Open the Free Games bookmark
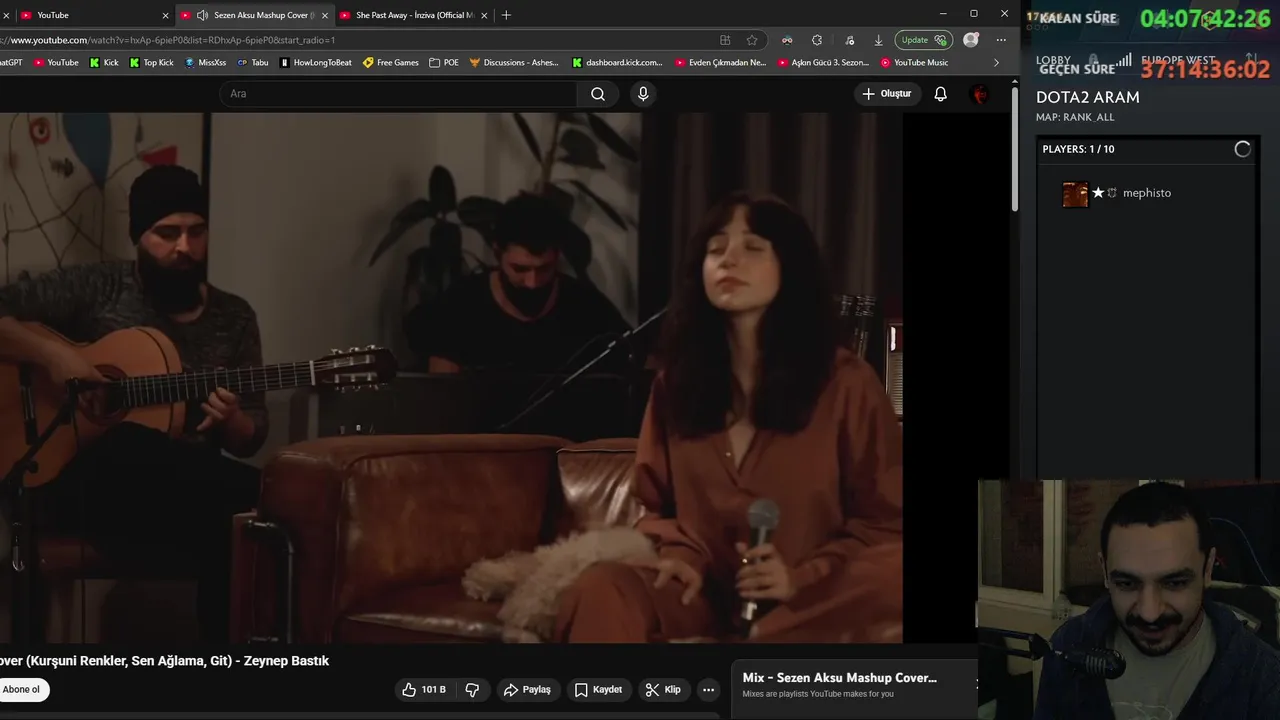 391,62
